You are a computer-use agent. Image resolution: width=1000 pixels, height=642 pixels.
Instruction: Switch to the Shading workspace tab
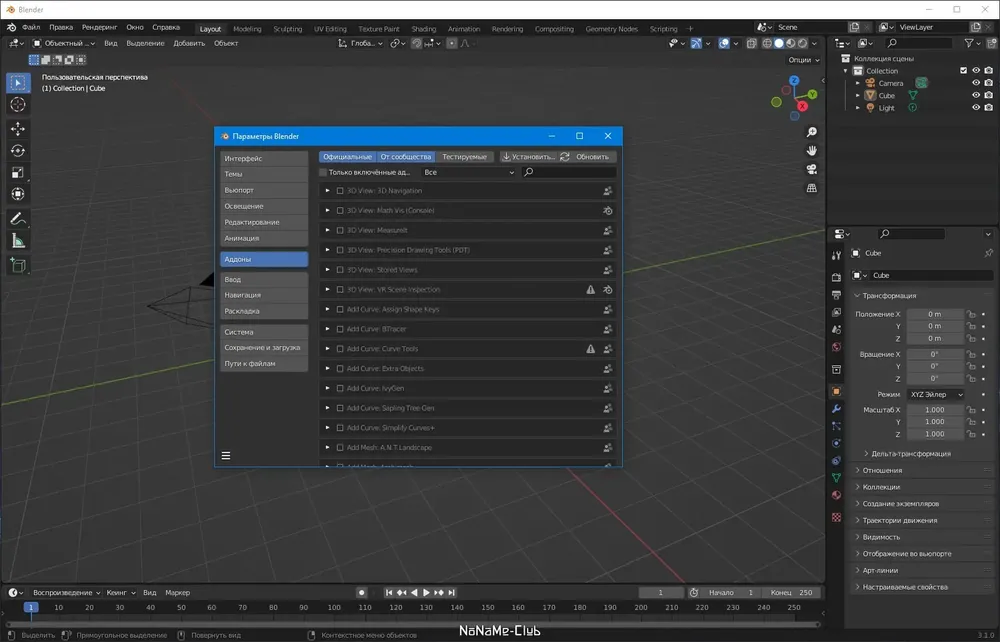click(x=423, y=29)
